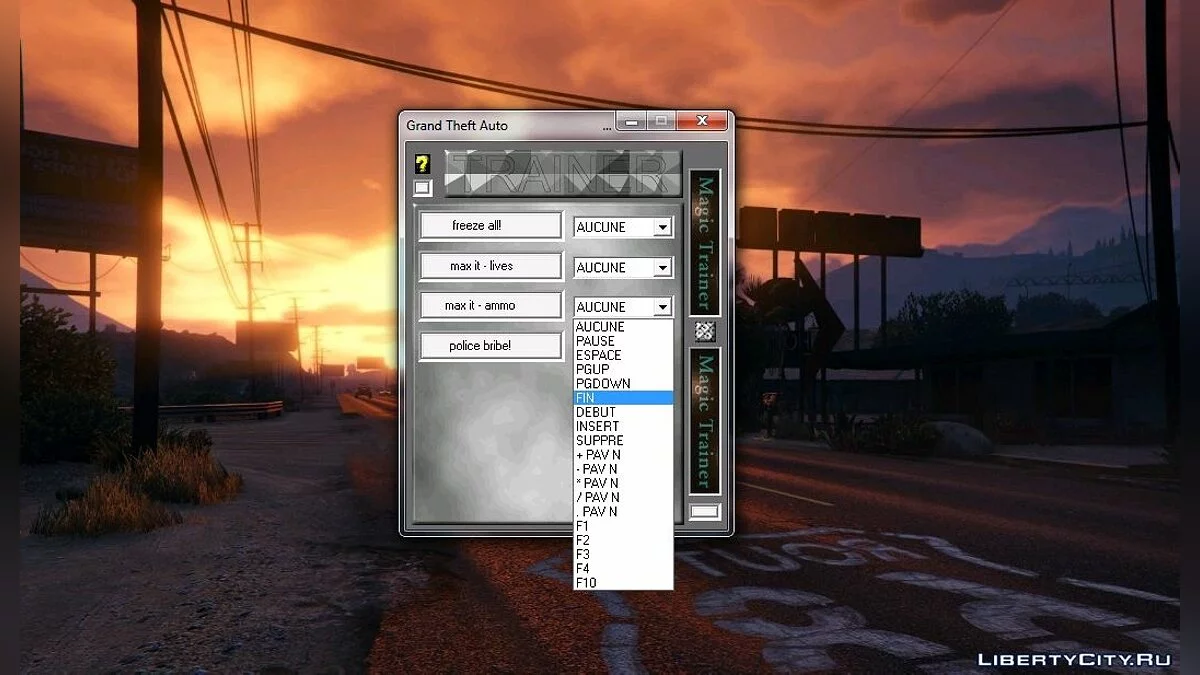
Task: Click the upper Magic Trainer banner
Action: (705, 243)
